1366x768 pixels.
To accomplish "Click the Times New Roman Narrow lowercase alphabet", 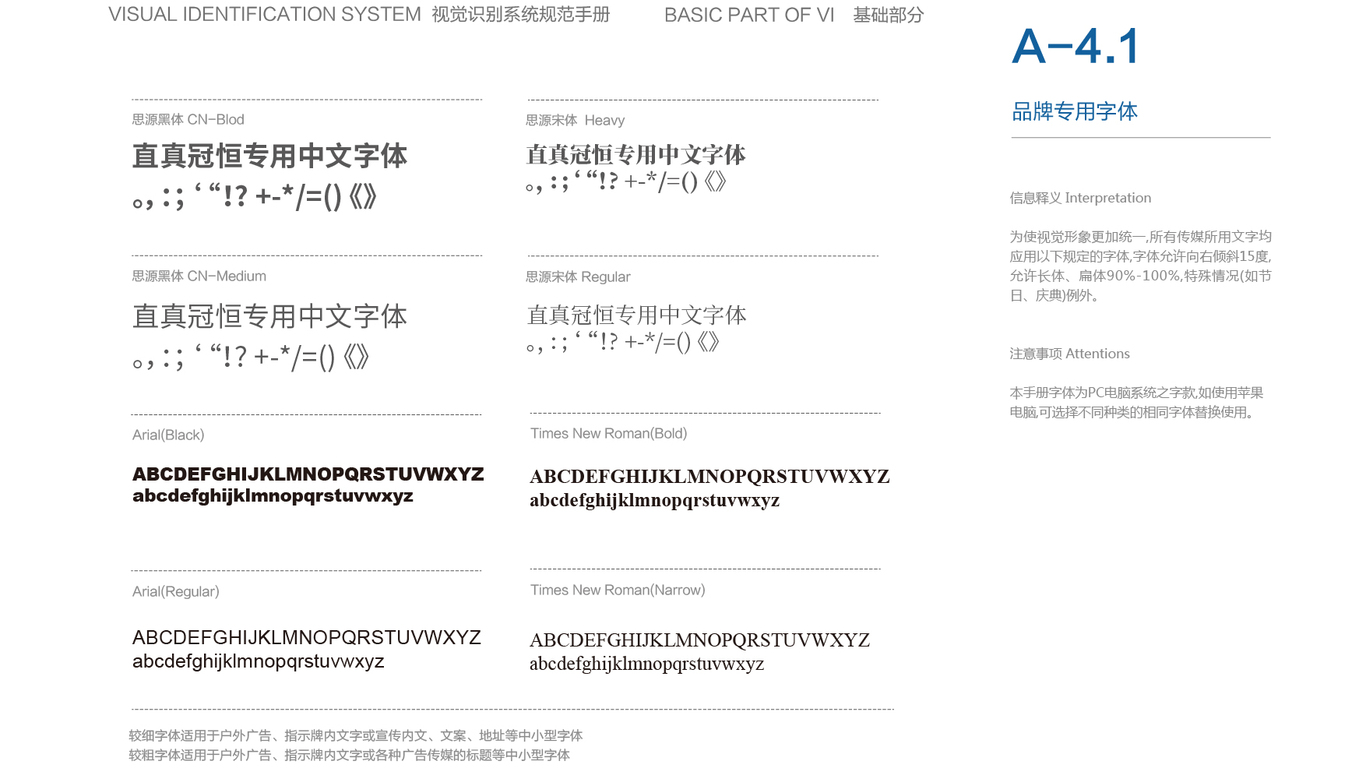I will point(647,664).
